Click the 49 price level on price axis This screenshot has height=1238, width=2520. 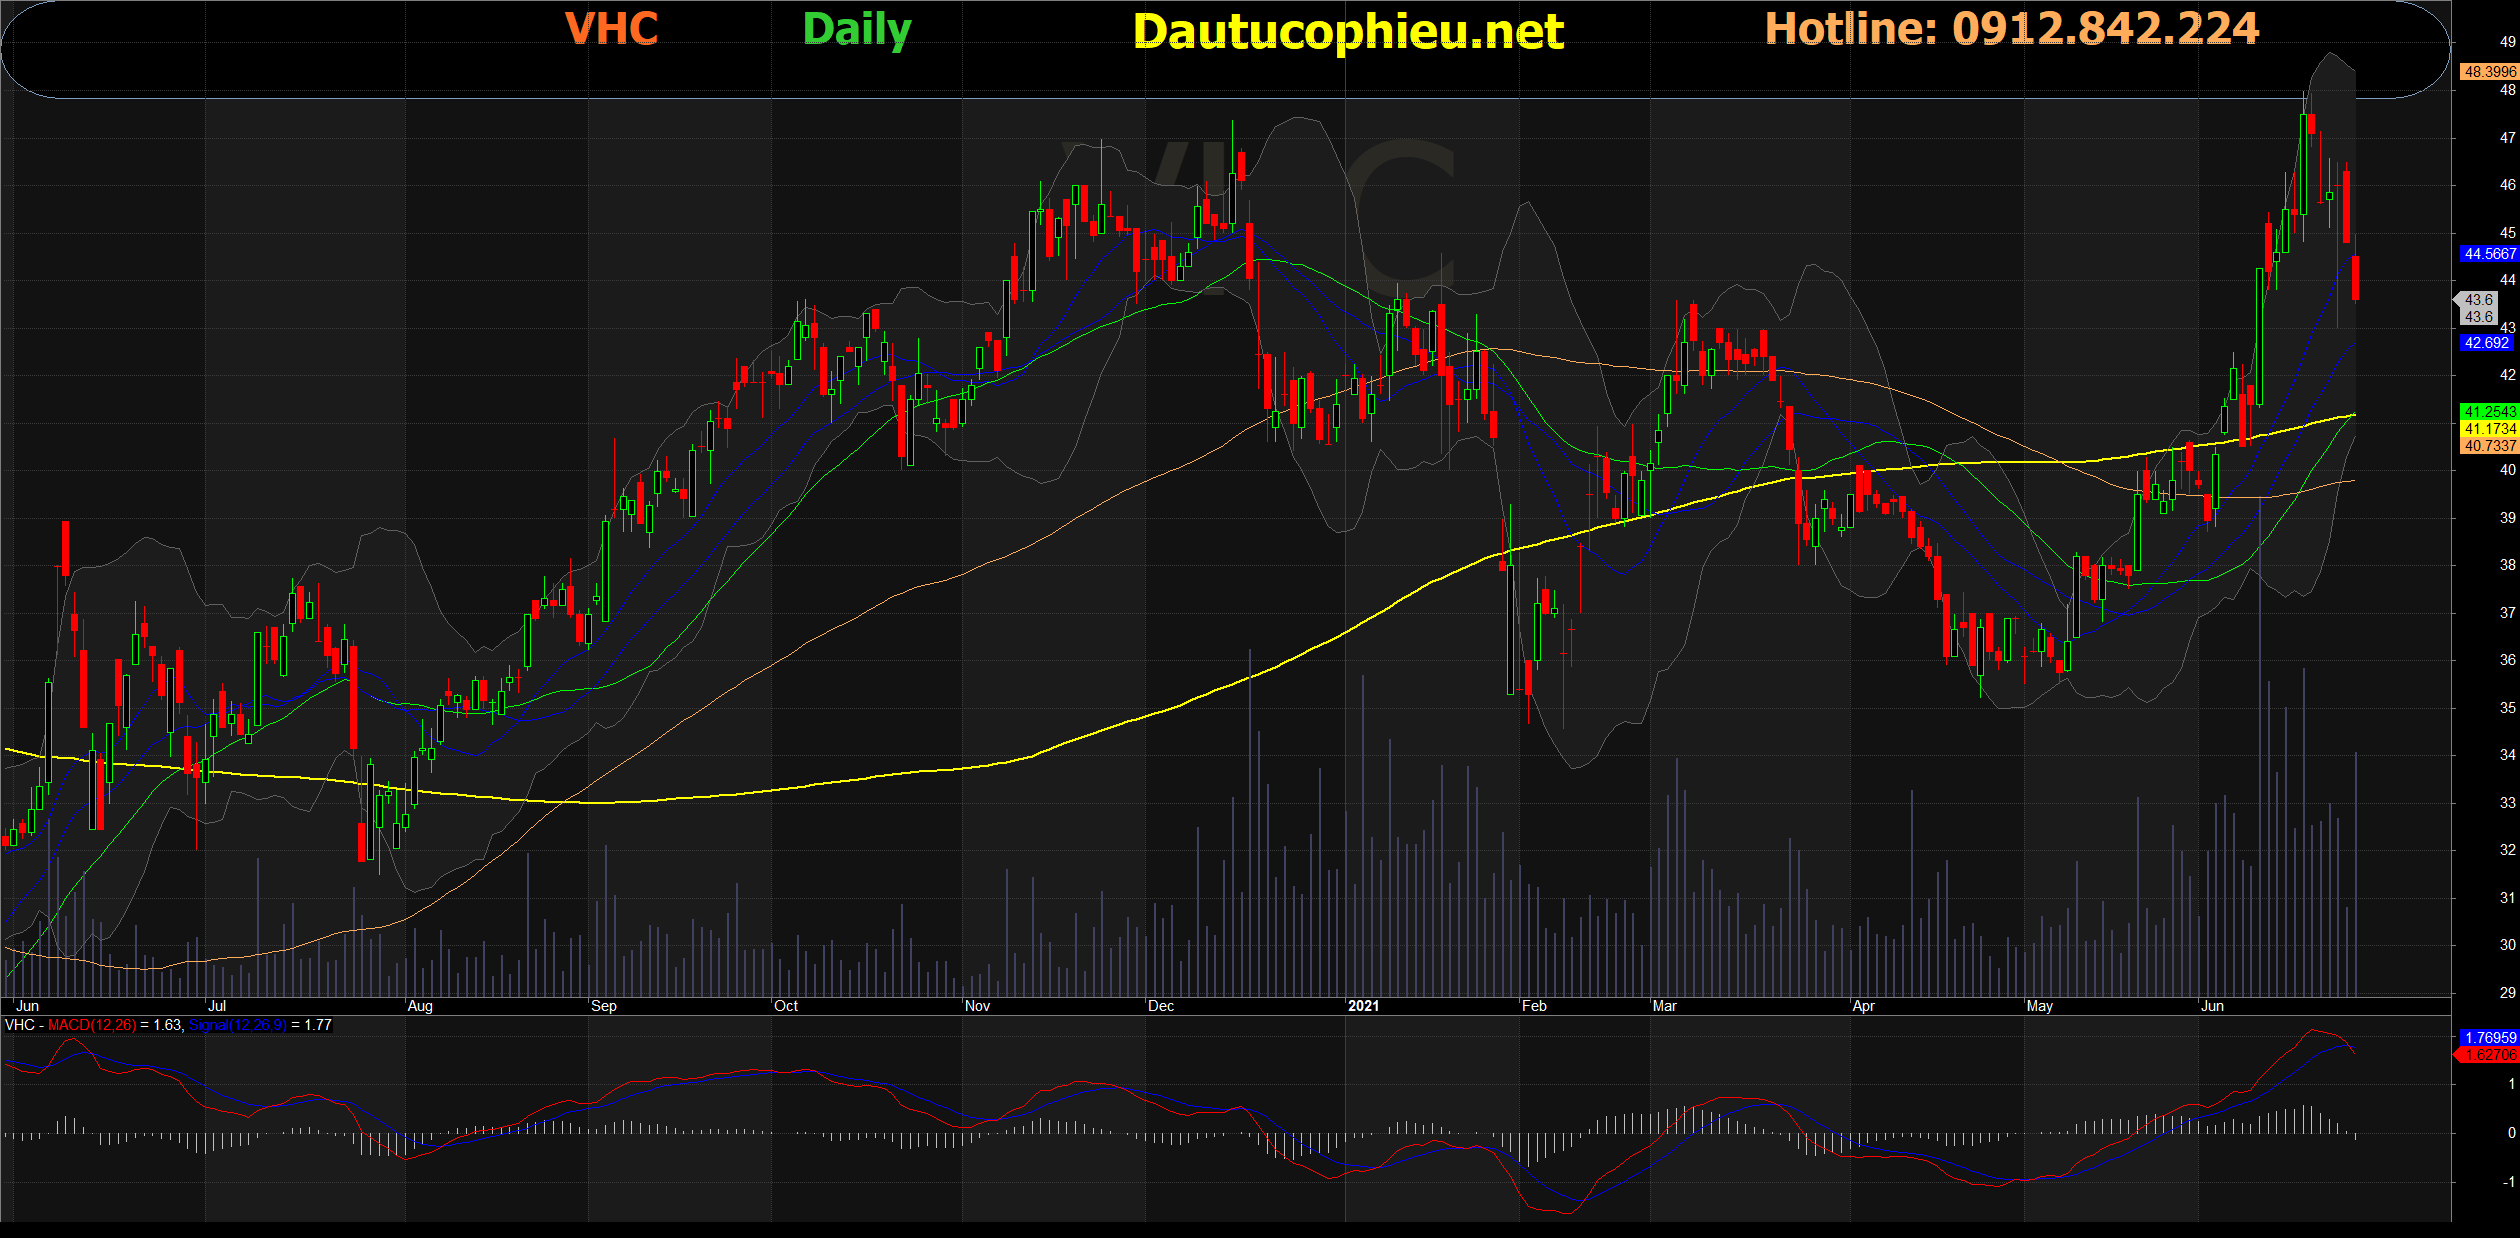(2507, 42)
